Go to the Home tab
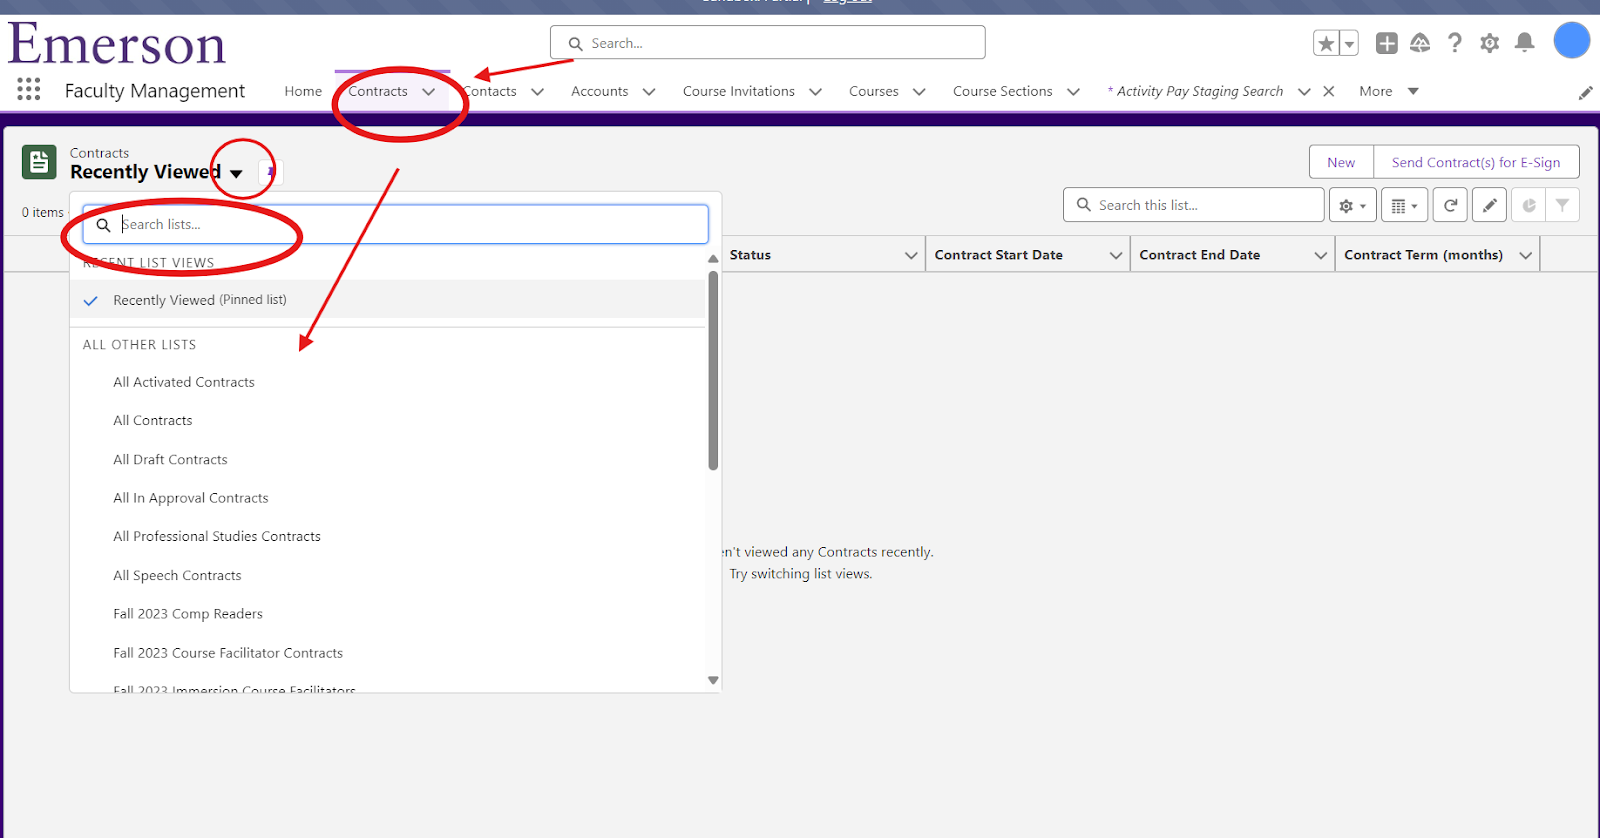The image size is (1600, 838). click(x=303, y=91)
